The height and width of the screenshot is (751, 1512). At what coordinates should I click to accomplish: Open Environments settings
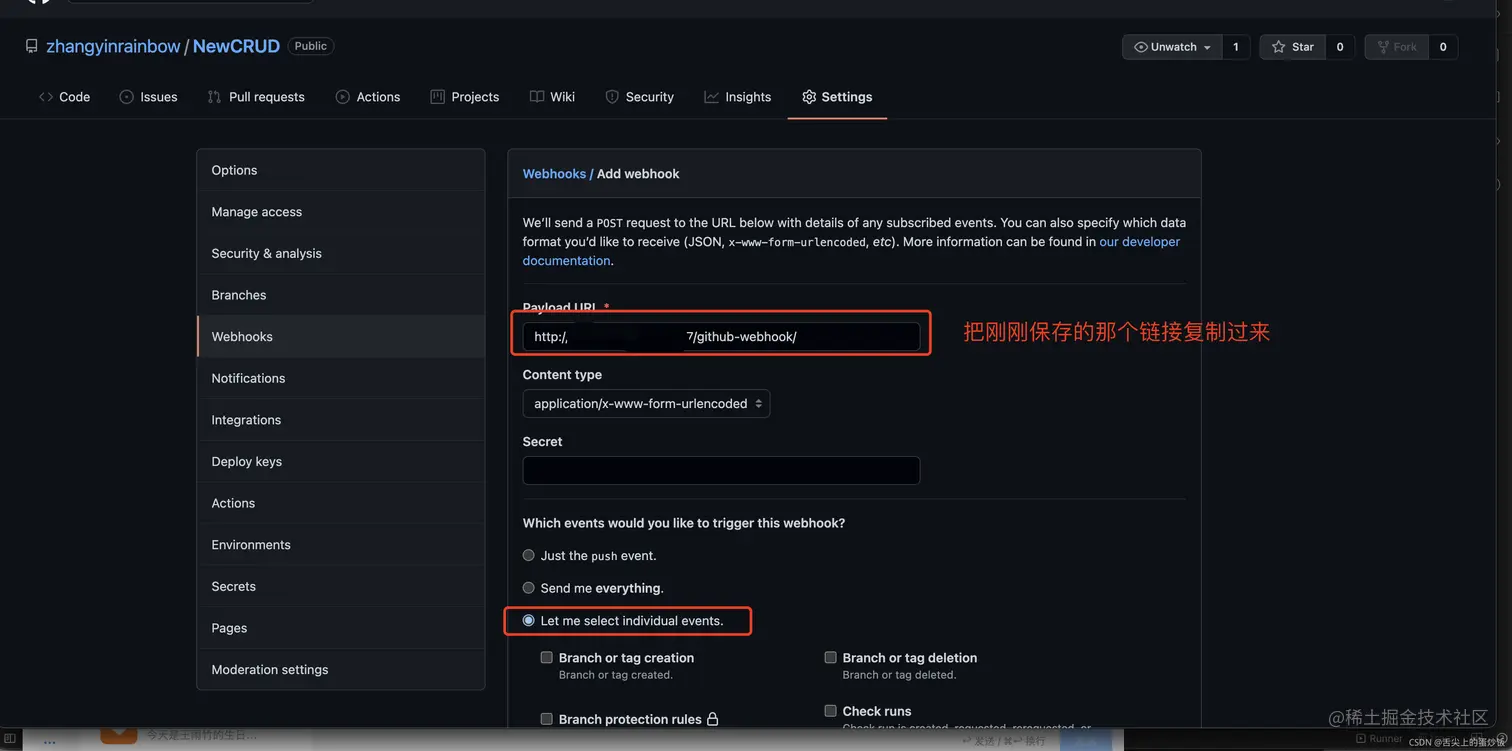(x=341, y=545)
